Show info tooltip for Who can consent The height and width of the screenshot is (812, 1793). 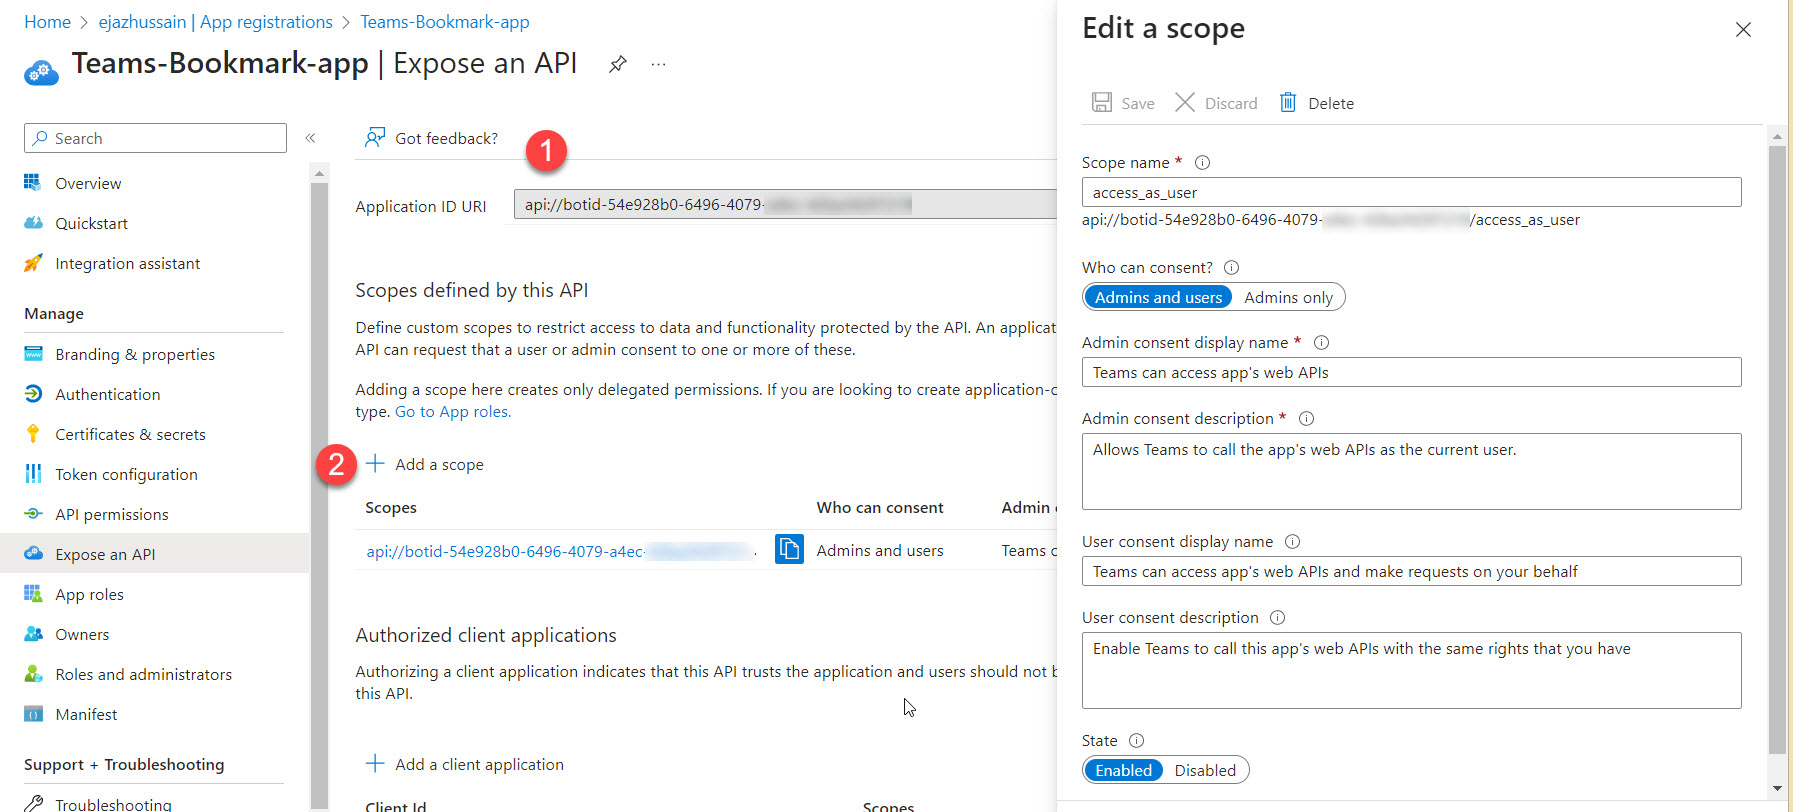tap(1232, 267)
